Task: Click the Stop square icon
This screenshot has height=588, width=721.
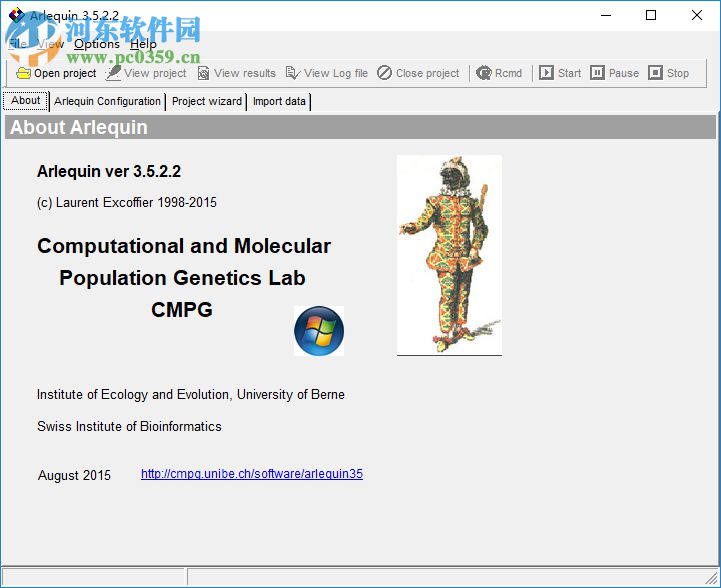Action: click(x=655, y=73)
